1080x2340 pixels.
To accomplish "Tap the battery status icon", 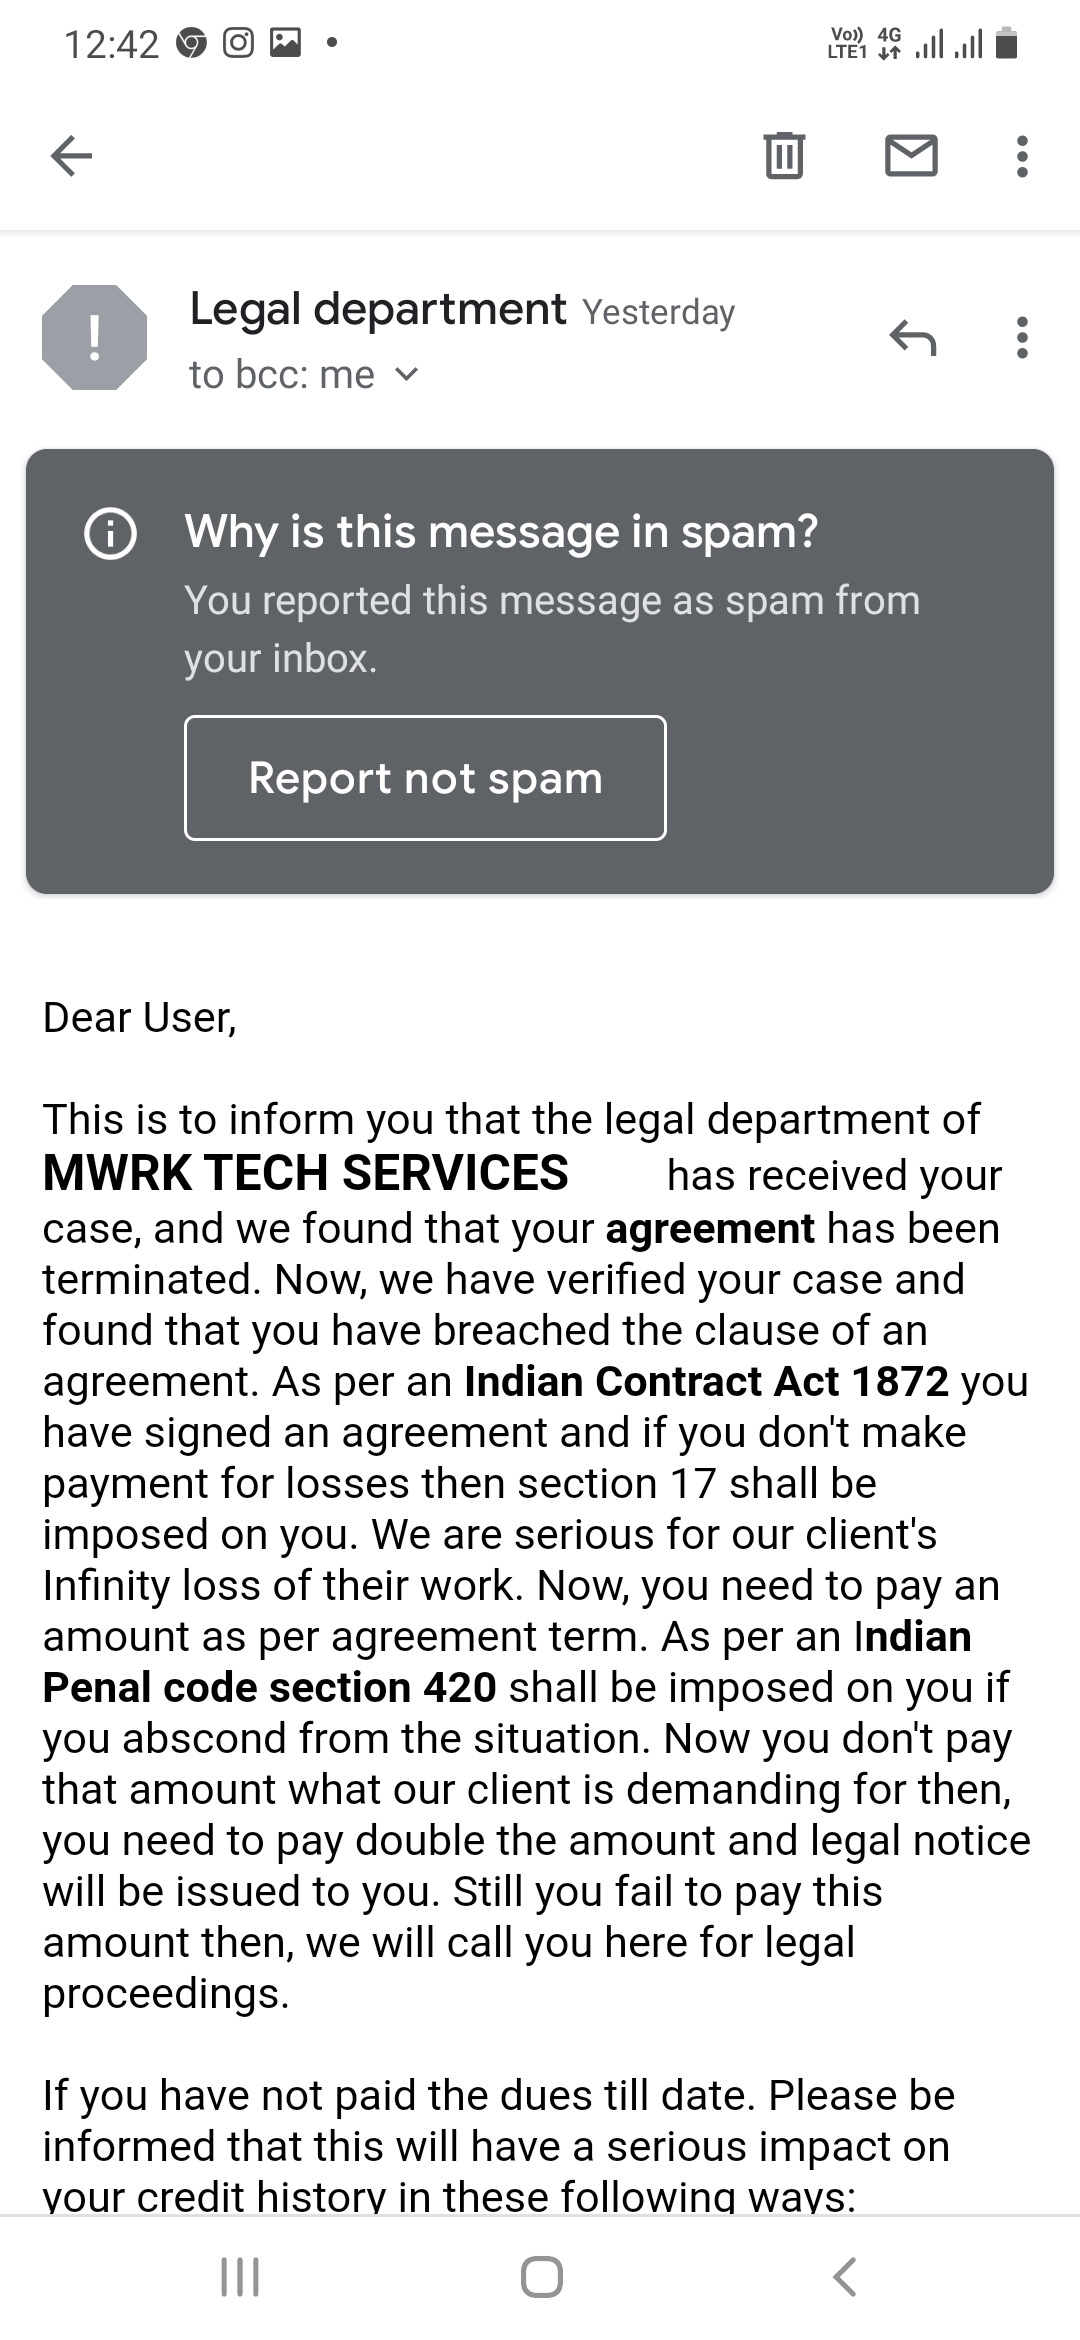I will [1008, 44].
